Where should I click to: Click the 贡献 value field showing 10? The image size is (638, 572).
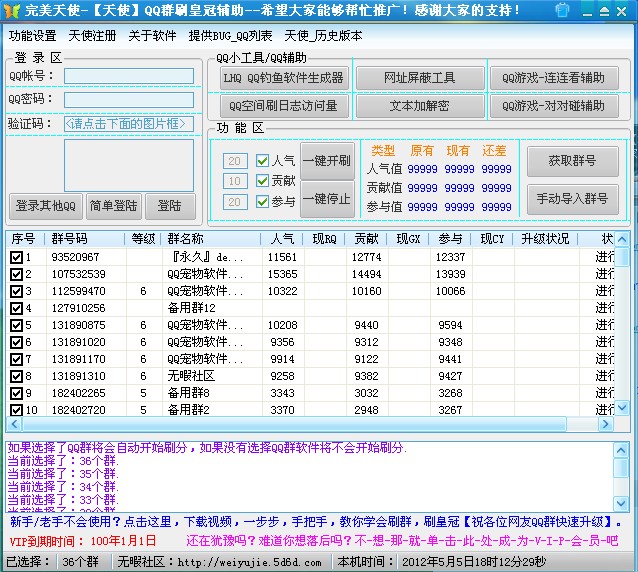[235, 181]
